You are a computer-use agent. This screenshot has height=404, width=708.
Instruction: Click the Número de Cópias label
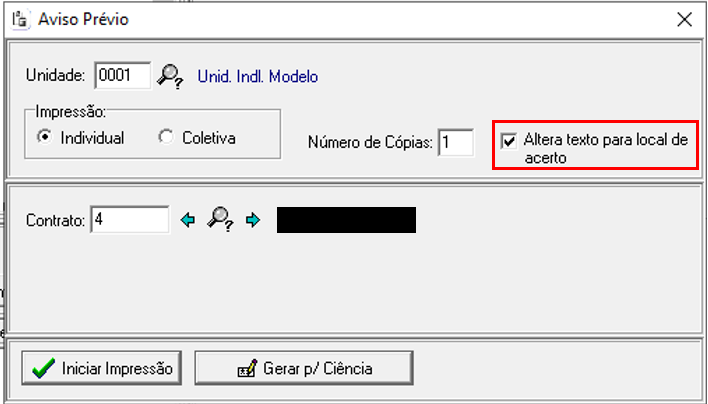(370, 143)
